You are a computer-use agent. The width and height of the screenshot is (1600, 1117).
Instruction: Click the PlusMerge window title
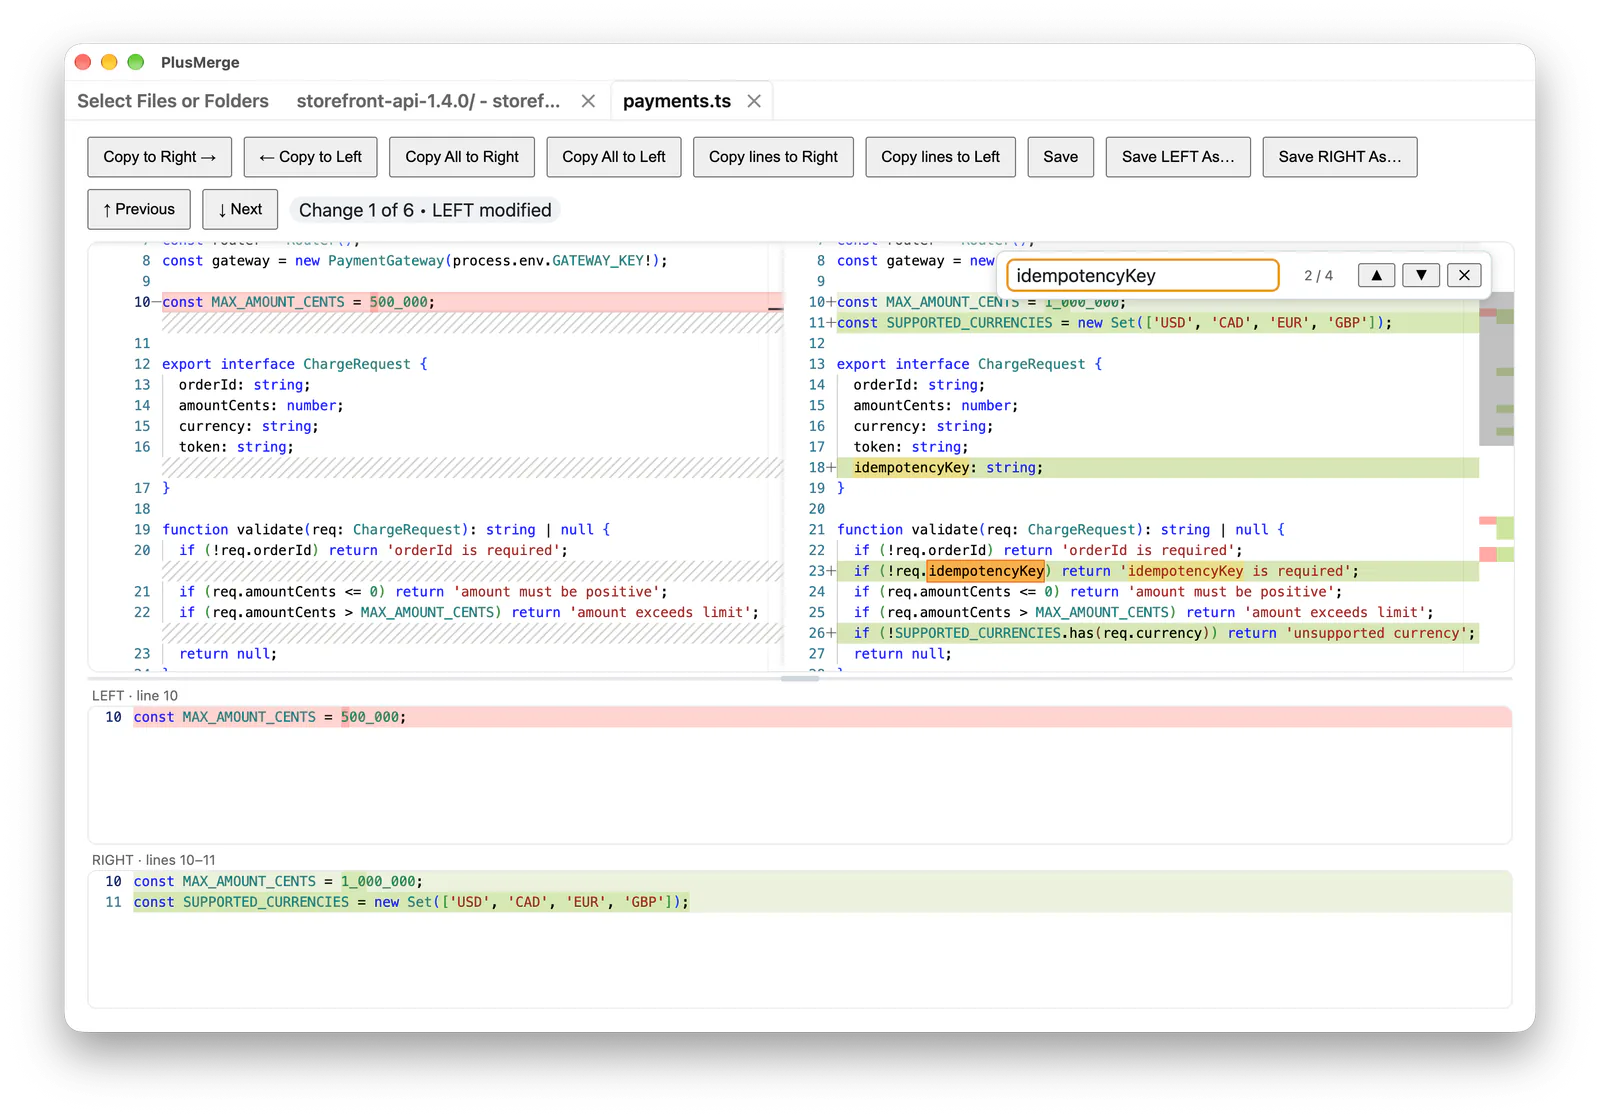(200, 62)
